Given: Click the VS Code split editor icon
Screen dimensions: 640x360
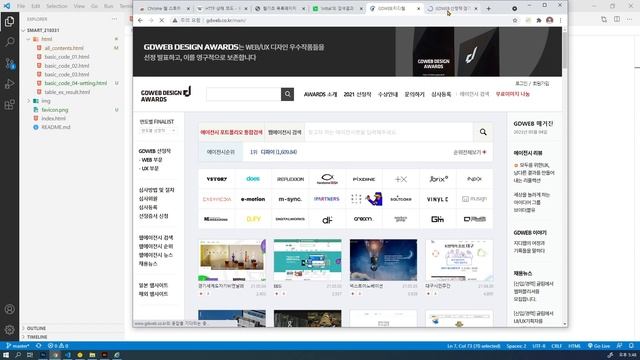Looking at the screenshot, I should [x=617, y=19].
